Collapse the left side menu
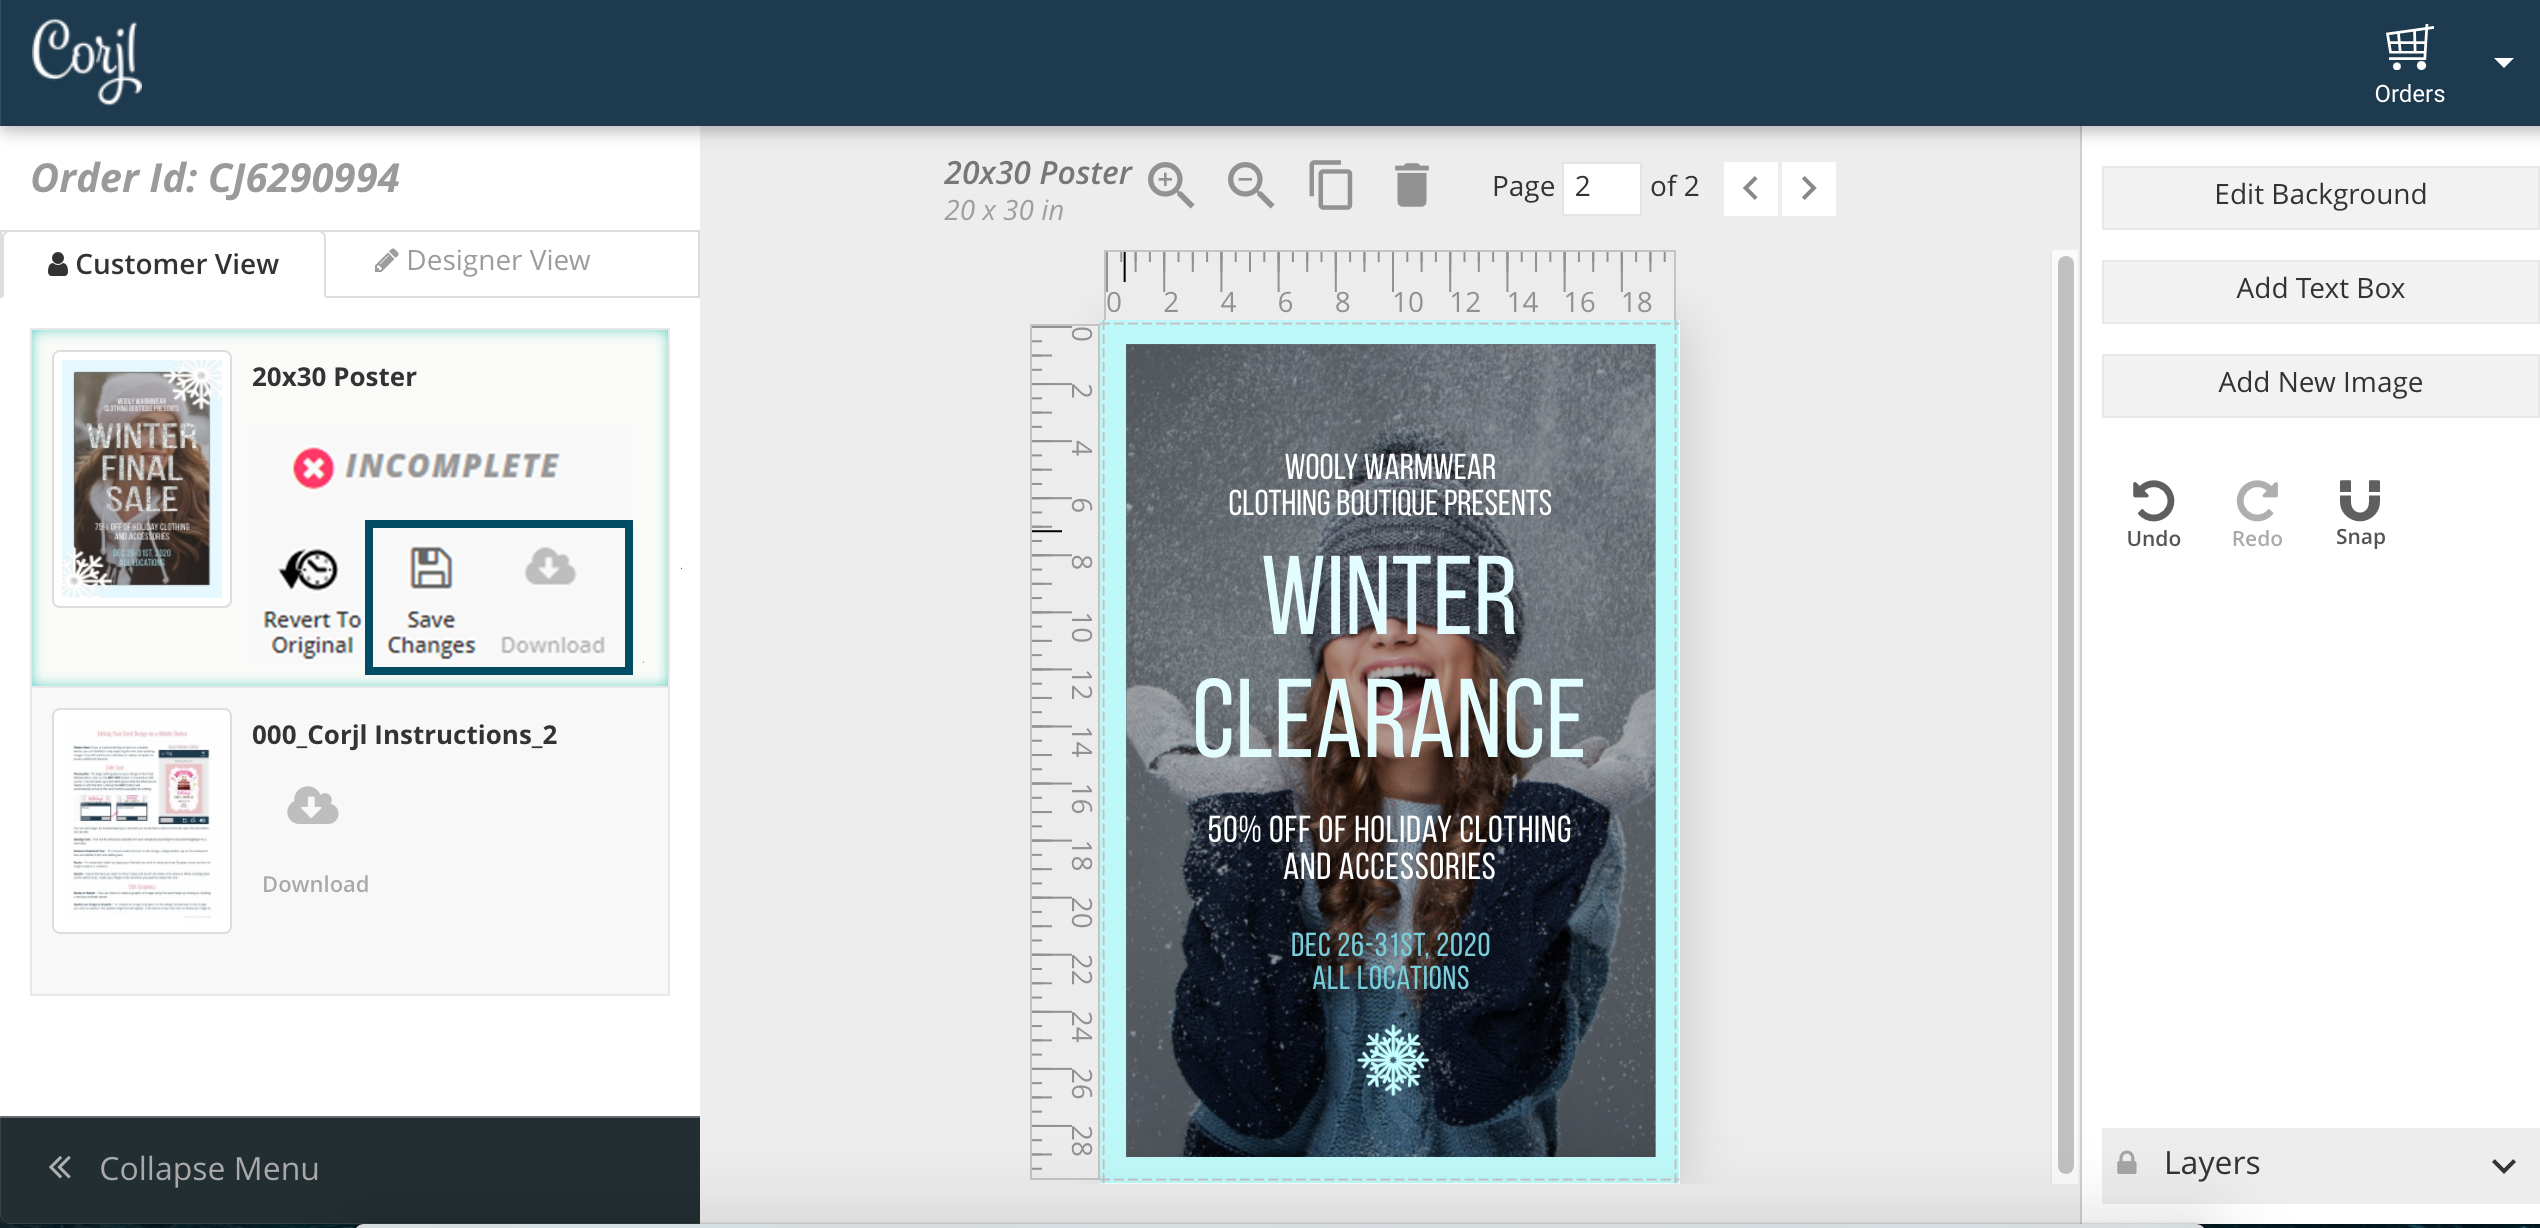Screen dimensions: 2540x1228 (x=185, y=1167)
